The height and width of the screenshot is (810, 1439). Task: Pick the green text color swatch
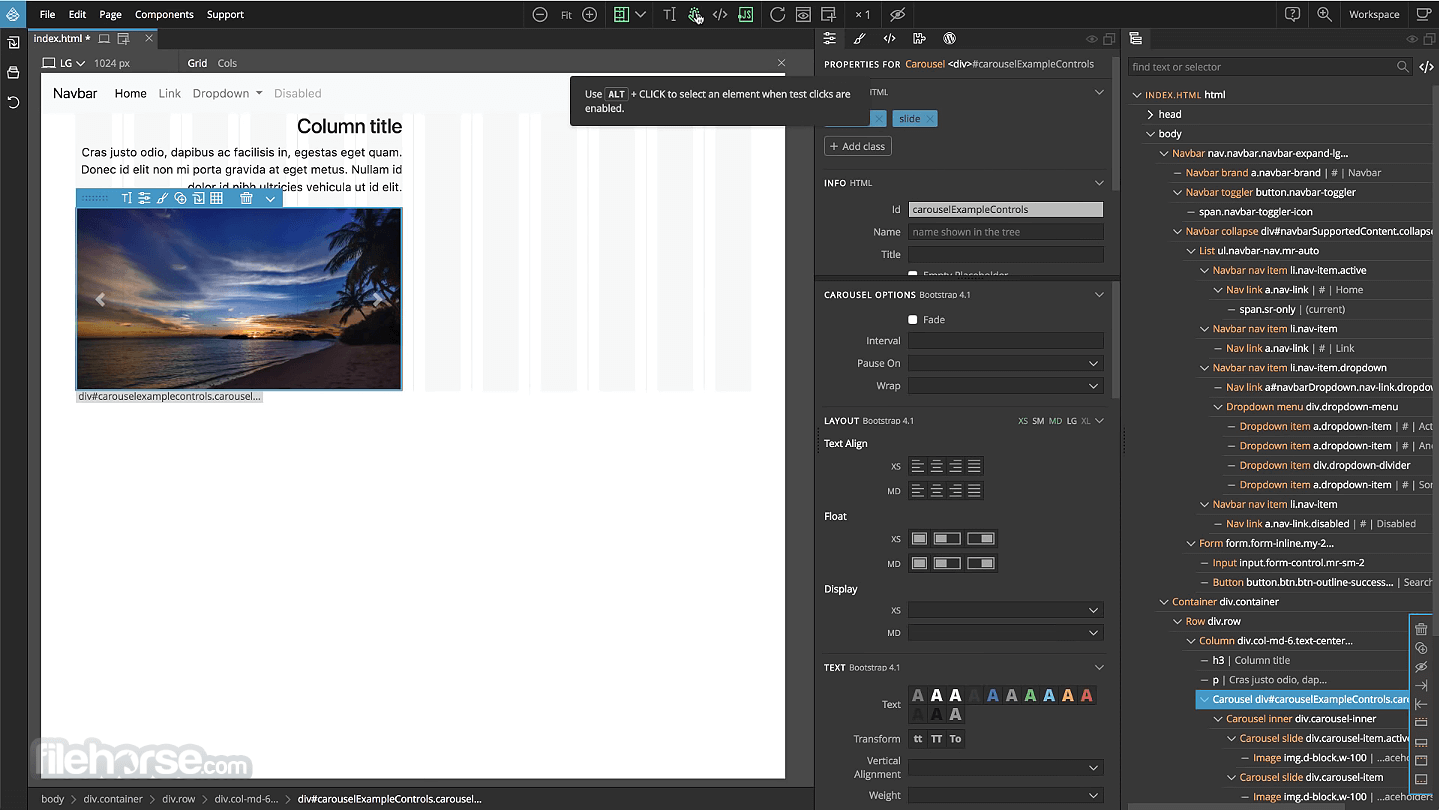(x=1030, y=695)
